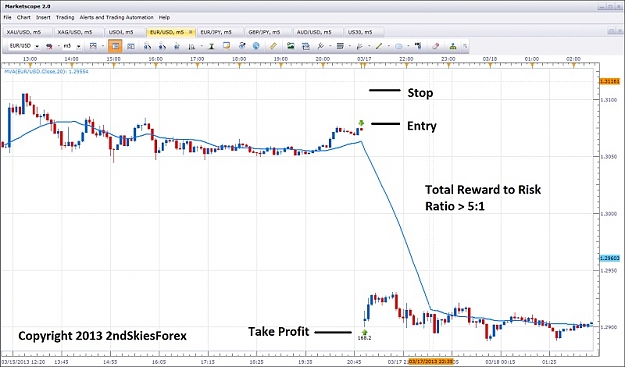Toggle the orange highlighted toolbar button
Viewport: 625px width, 367px height.
115,46
